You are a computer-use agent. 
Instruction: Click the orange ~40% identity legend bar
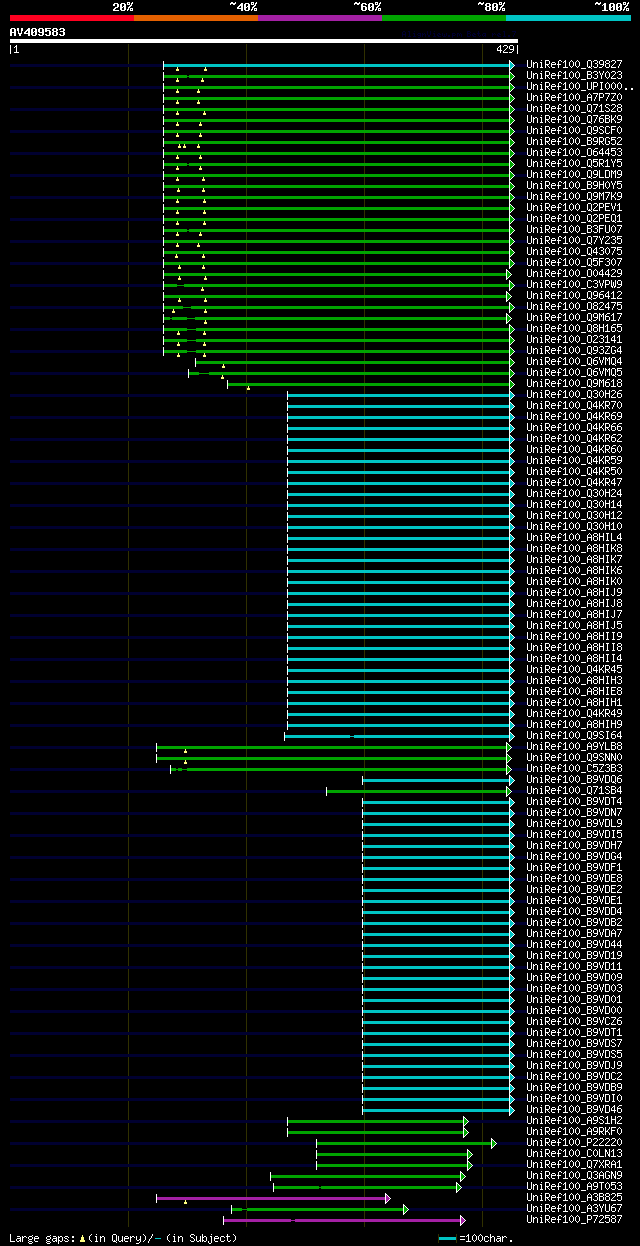click(x=196, y=18)
